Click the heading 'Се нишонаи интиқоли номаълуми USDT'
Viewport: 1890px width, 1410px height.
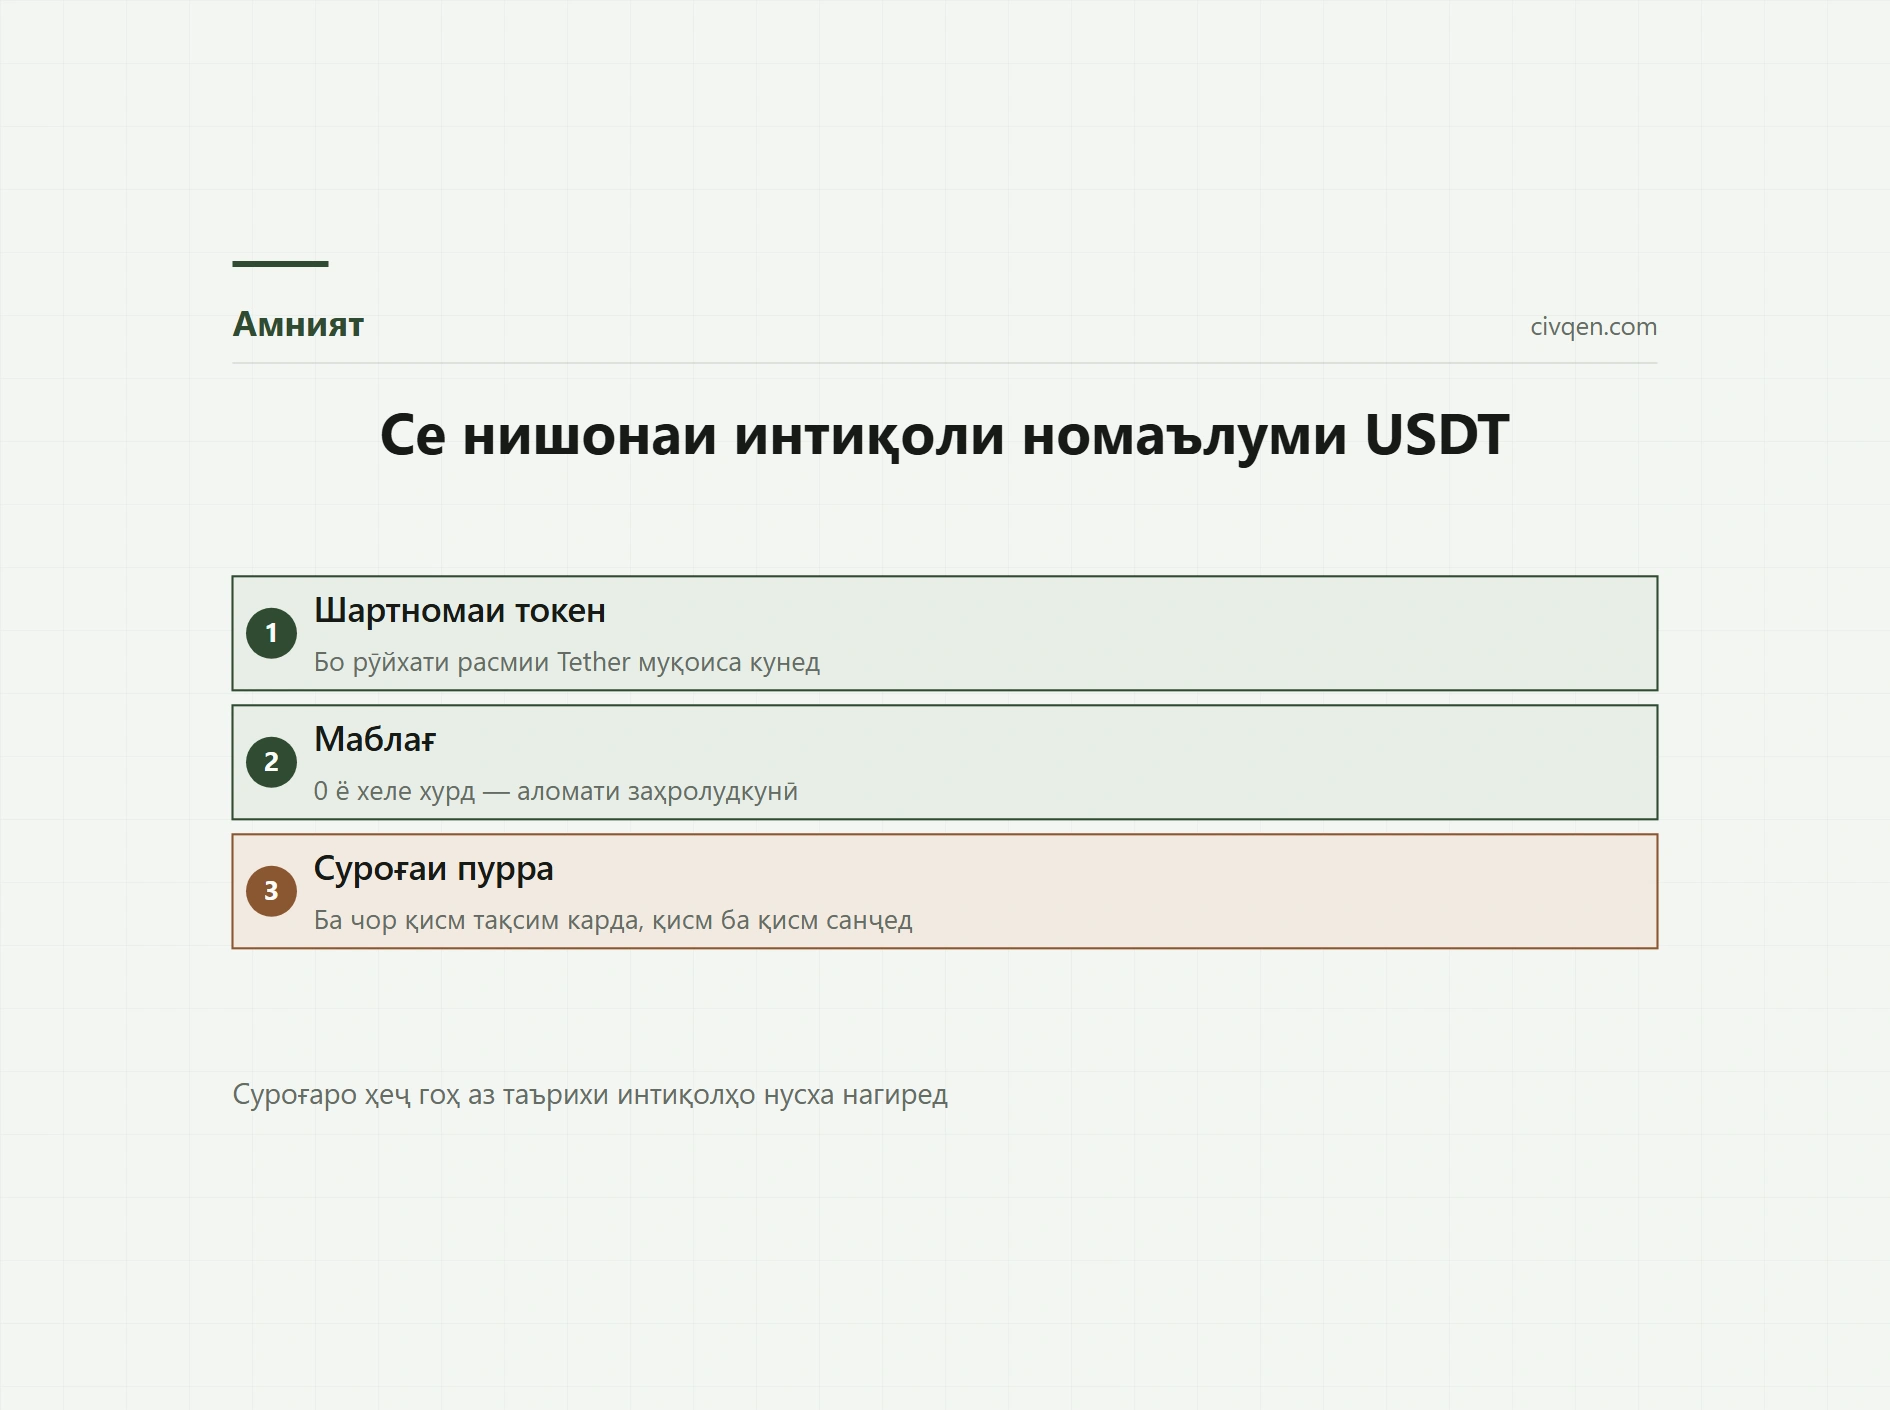944,435
